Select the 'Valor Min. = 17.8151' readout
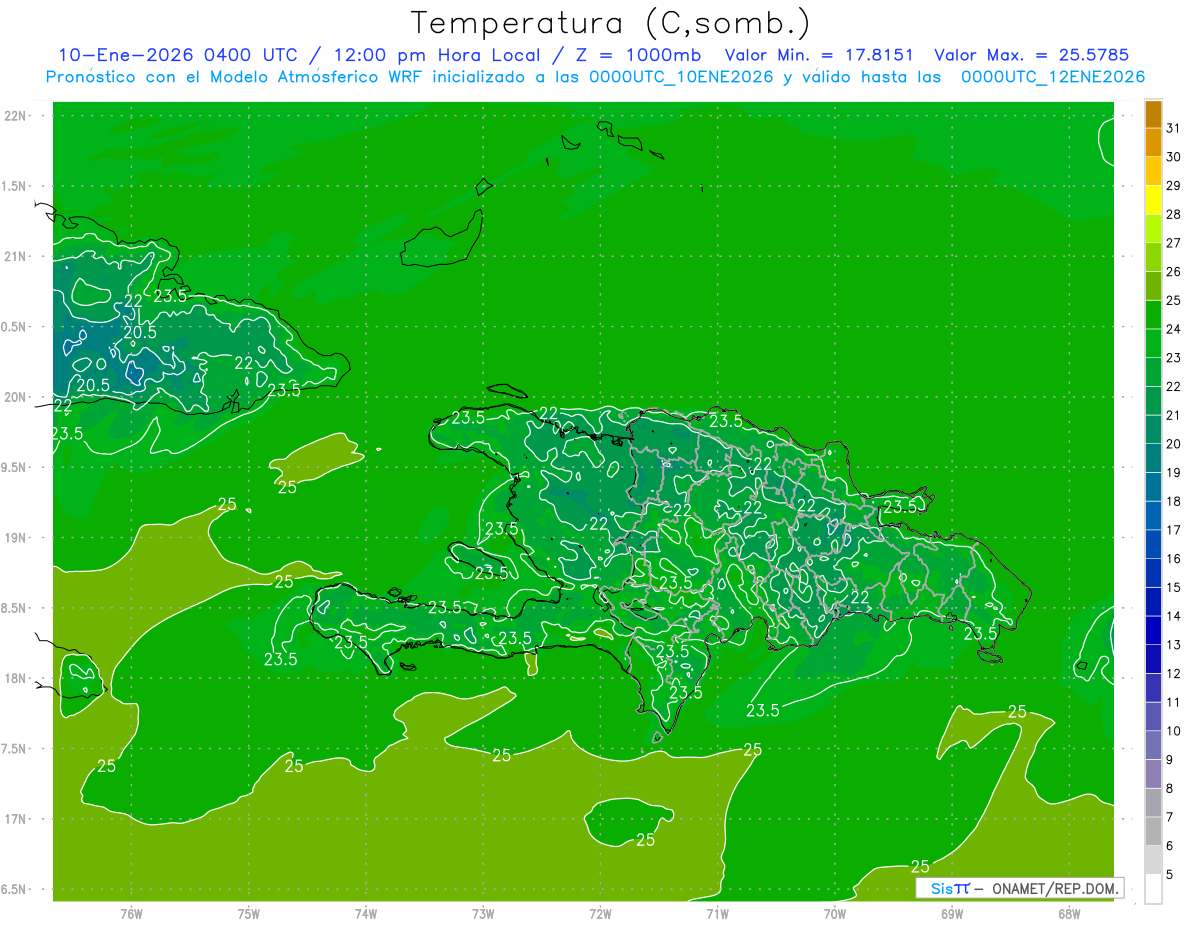The height and width of the screenshot is (927, 1200). click(x=819, y=55)
